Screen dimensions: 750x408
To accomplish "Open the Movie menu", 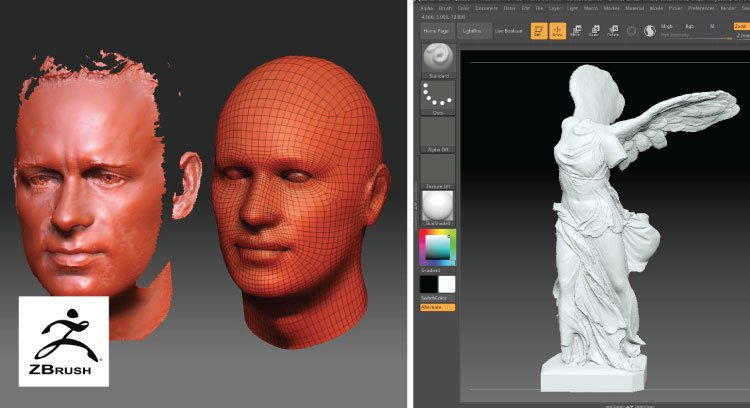I will (x=656, y=8).
